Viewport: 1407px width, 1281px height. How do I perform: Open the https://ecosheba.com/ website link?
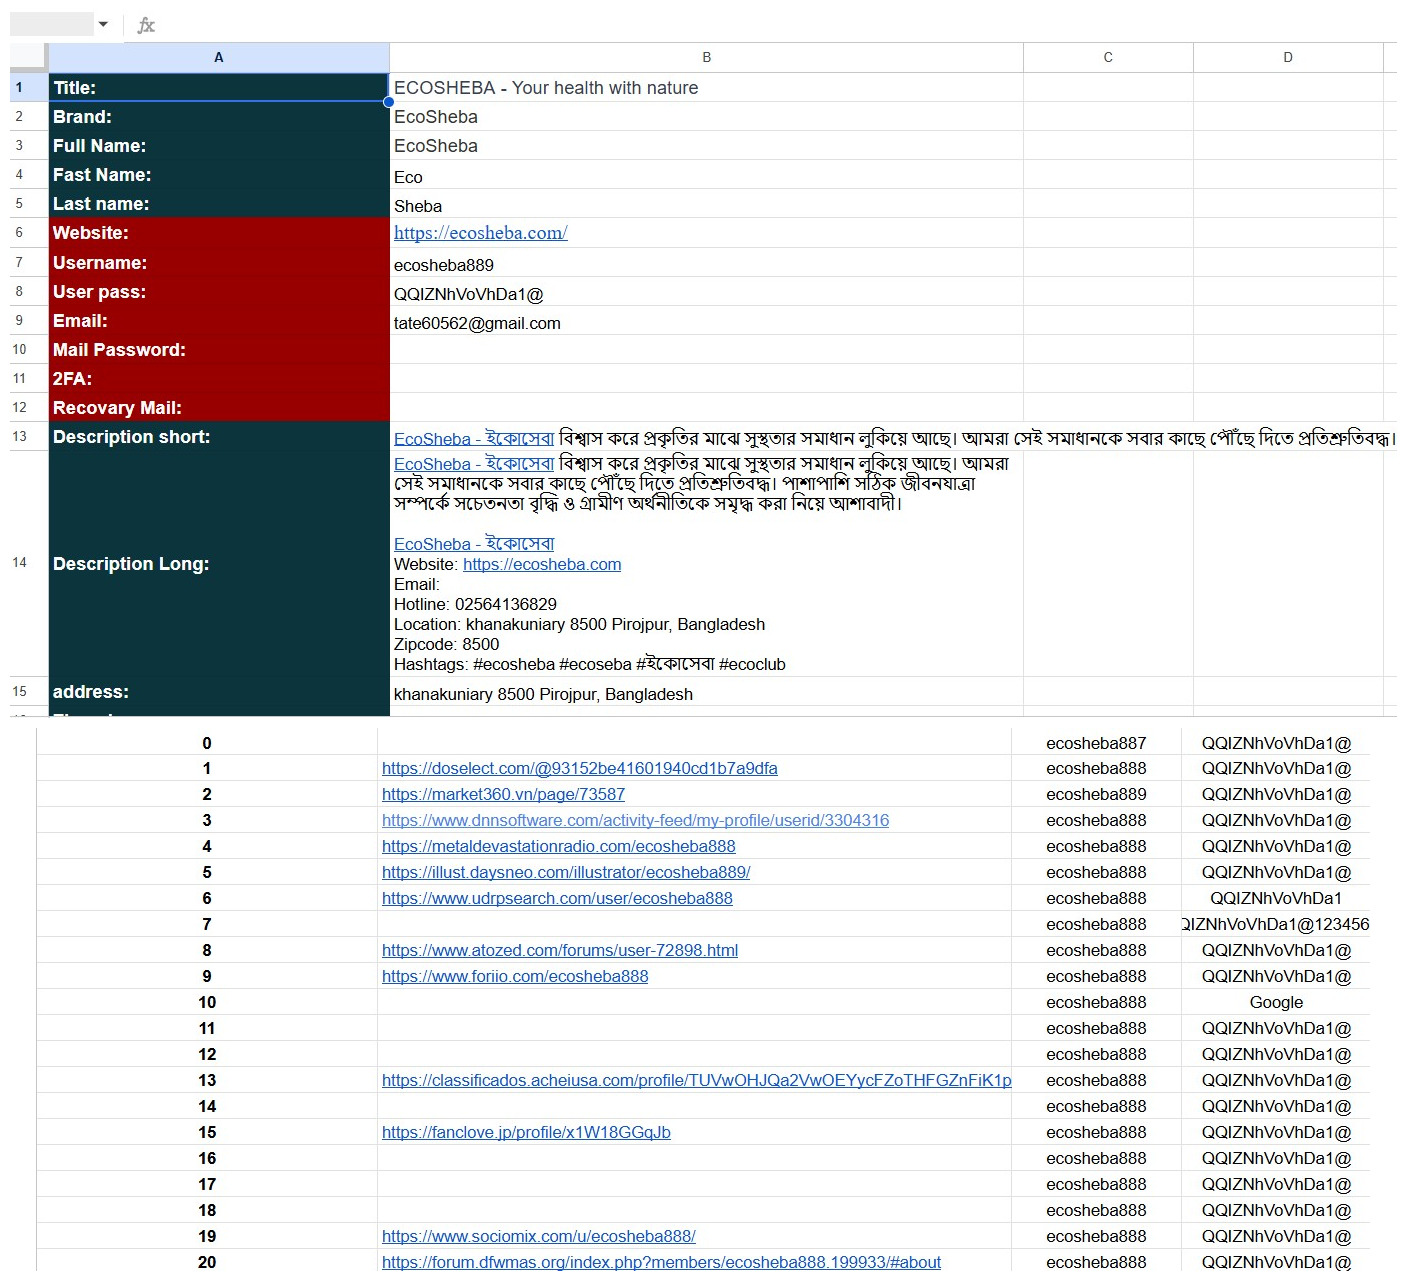point(480,233)
